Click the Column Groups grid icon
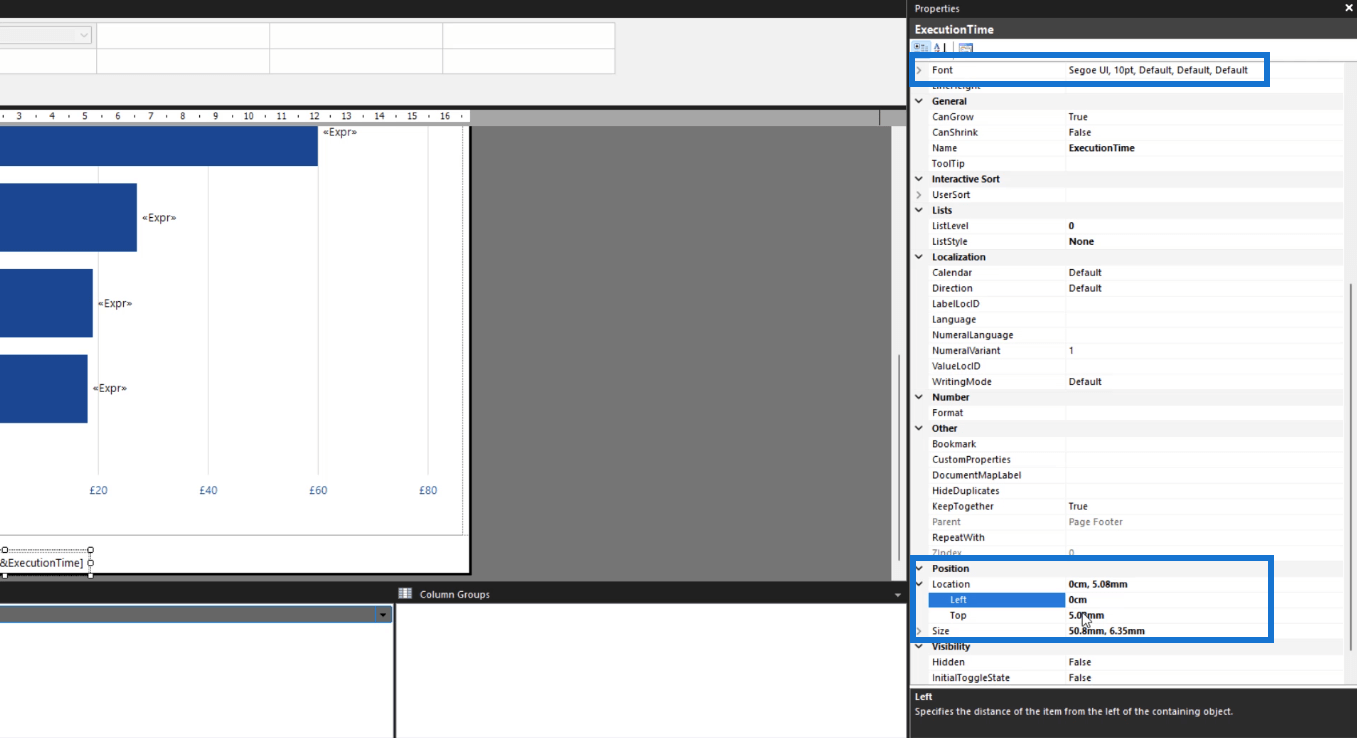 (405, 594)
